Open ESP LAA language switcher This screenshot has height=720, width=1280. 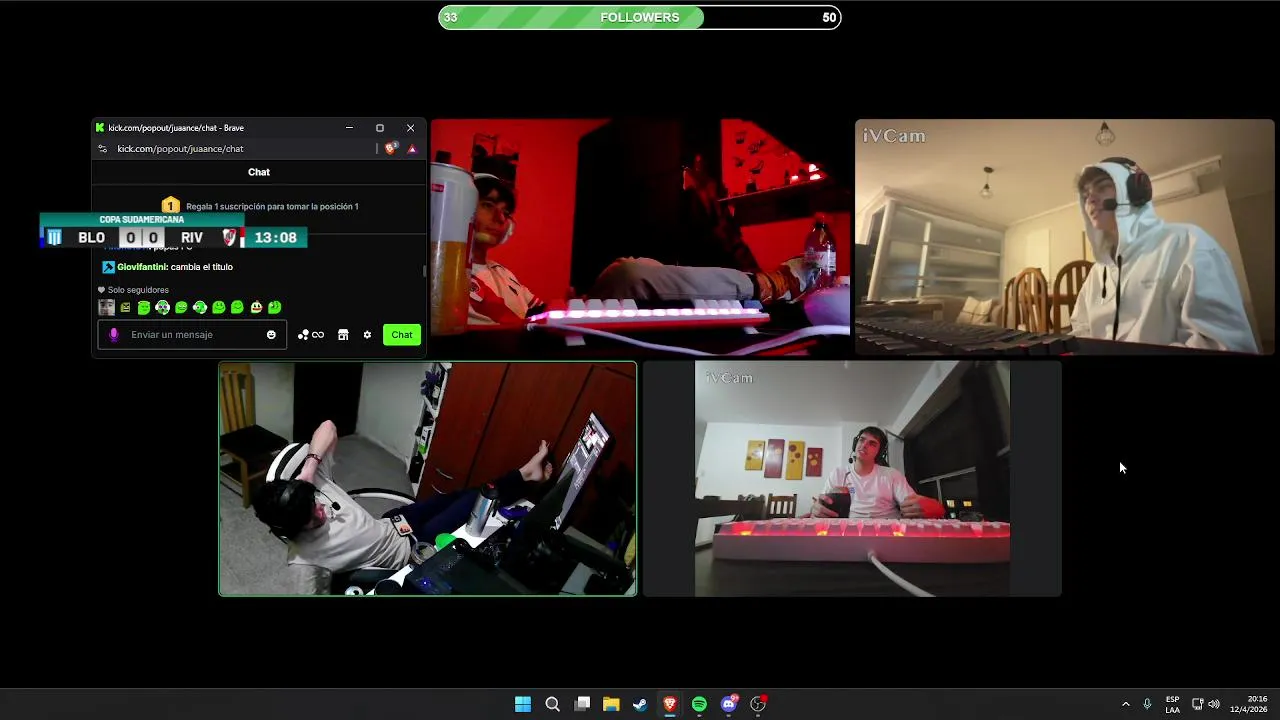tap(1172, 704)
